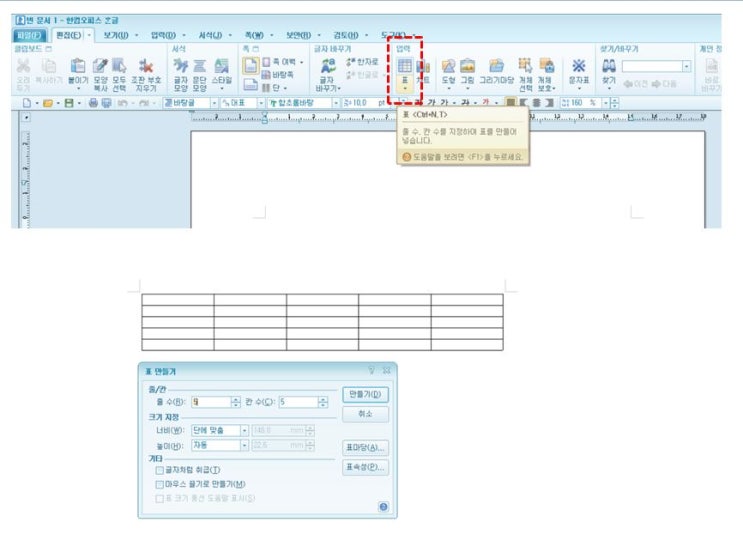
Task: Open the 서식(J) menu
Action: pos(210,36)
